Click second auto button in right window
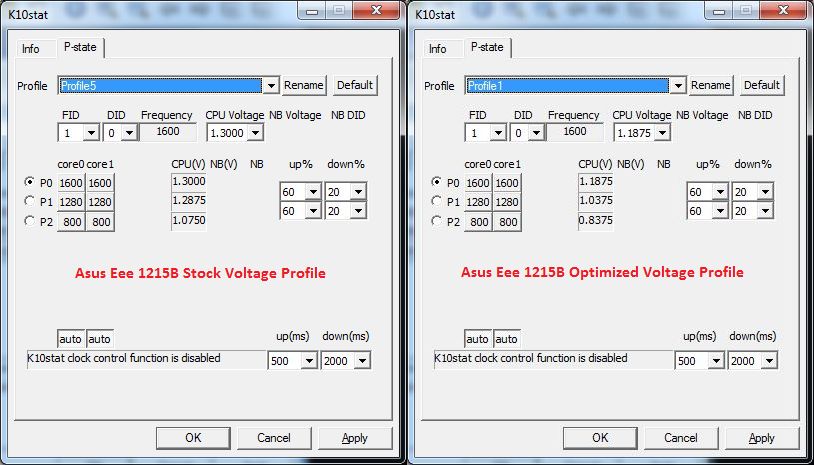The height and width of the screenshot is (465, 814). point(507,339)
